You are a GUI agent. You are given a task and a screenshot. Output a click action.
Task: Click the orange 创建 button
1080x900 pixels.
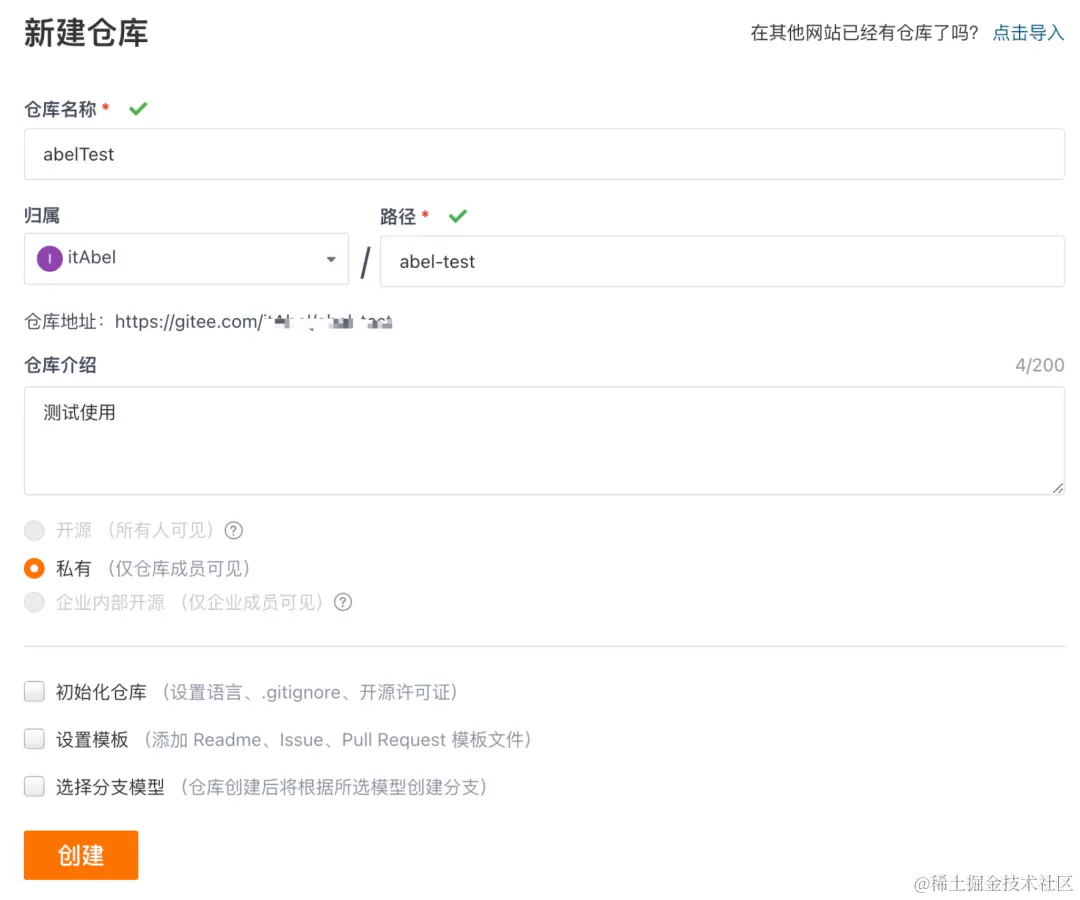(81, 855)
